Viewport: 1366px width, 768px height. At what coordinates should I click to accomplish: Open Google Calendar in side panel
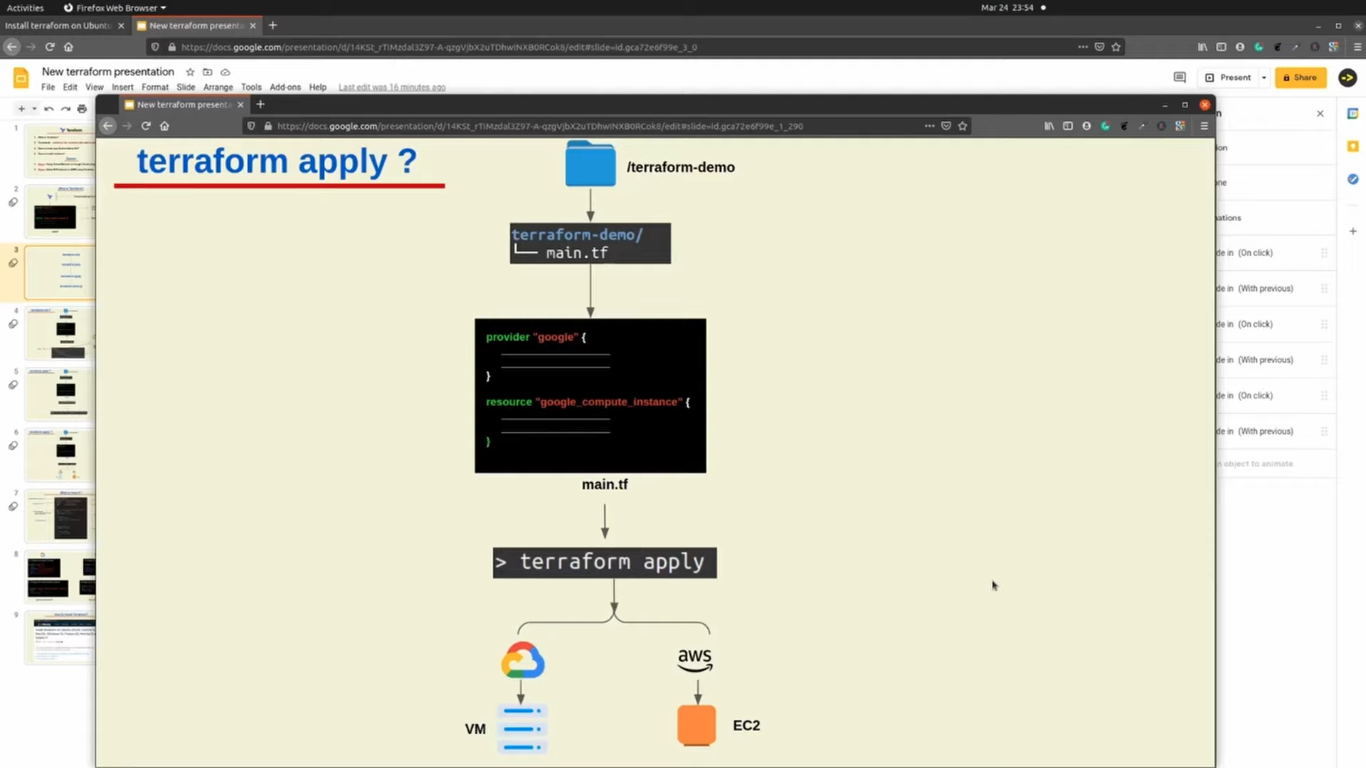[x=1353, y=114]
